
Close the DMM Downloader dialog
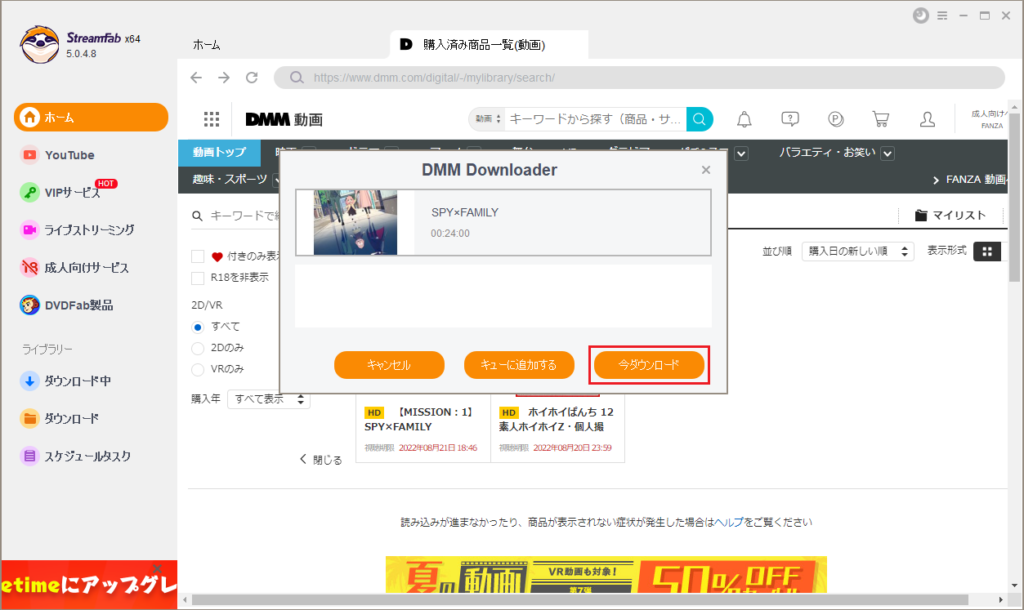706,170
